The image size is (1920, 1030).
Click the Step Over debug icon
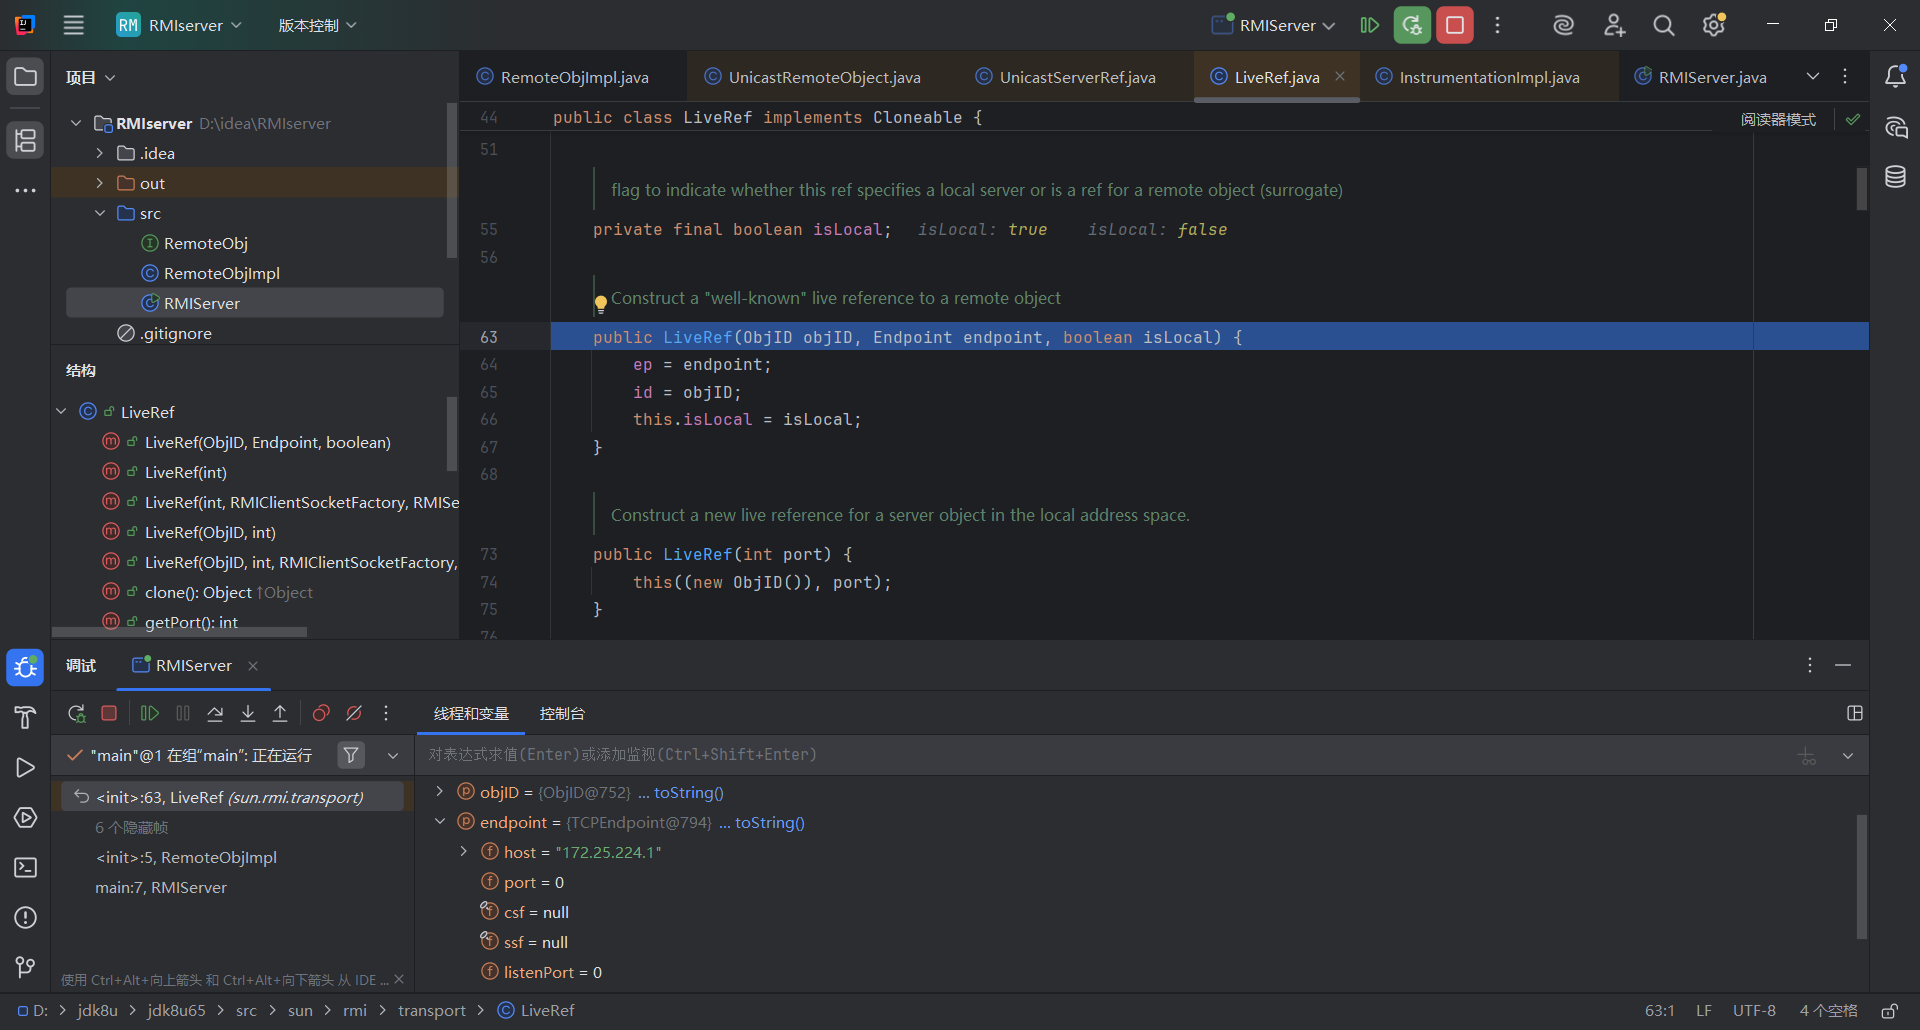pyautogui.click(x=215, y=713)
